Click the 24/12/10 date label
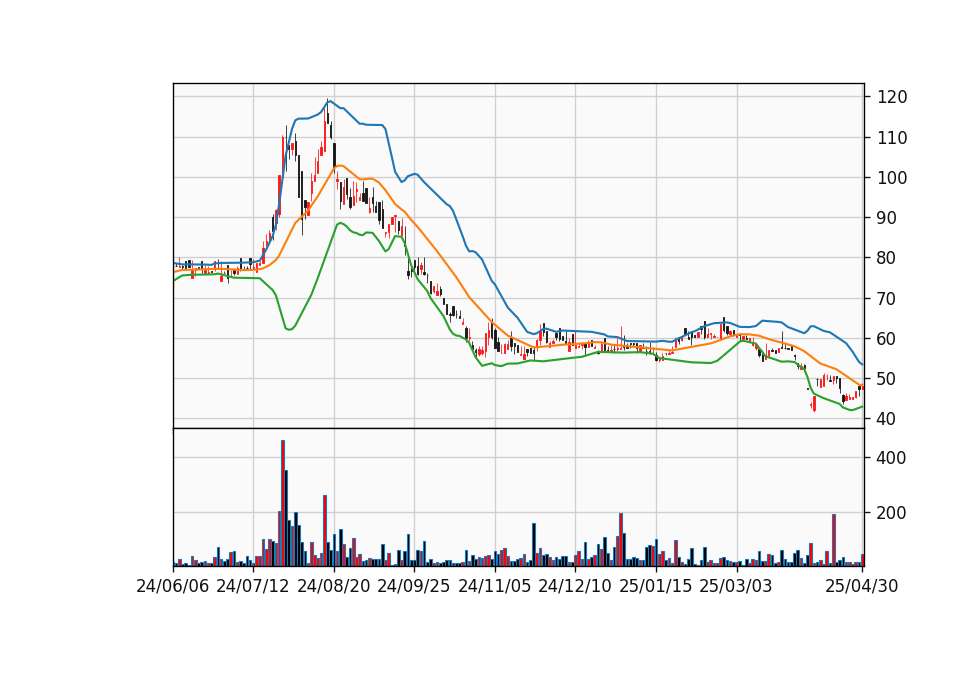 pyautogui.click(x=575, y=586)
